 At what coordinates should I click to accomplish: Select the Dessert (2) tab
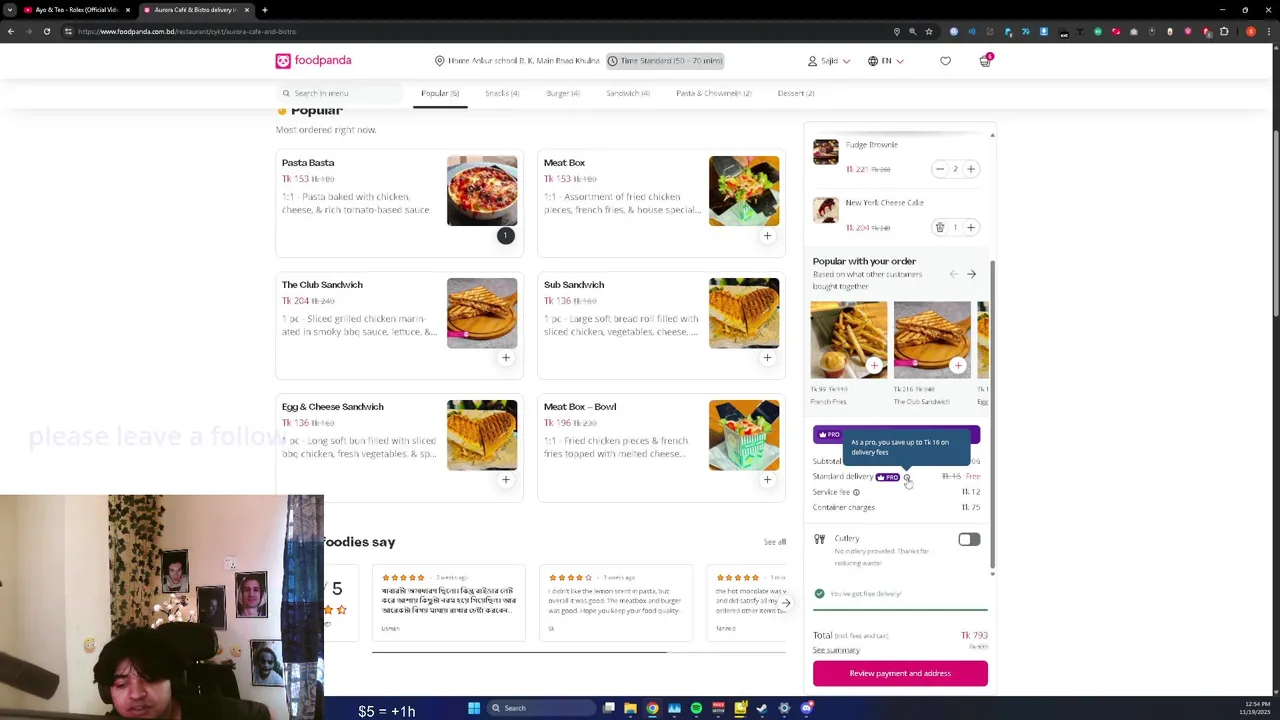click(796, 93)
